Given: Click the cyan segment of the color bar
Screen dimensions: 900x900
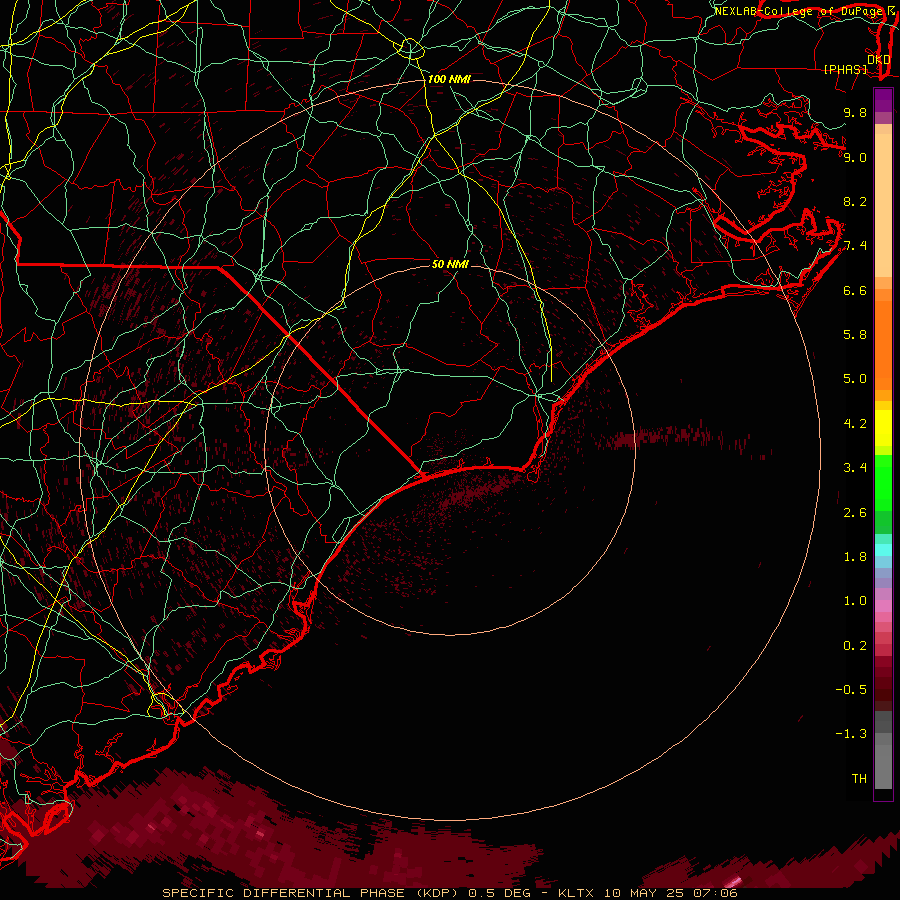Looking at the screenshot, I should (x=883, y=550).
